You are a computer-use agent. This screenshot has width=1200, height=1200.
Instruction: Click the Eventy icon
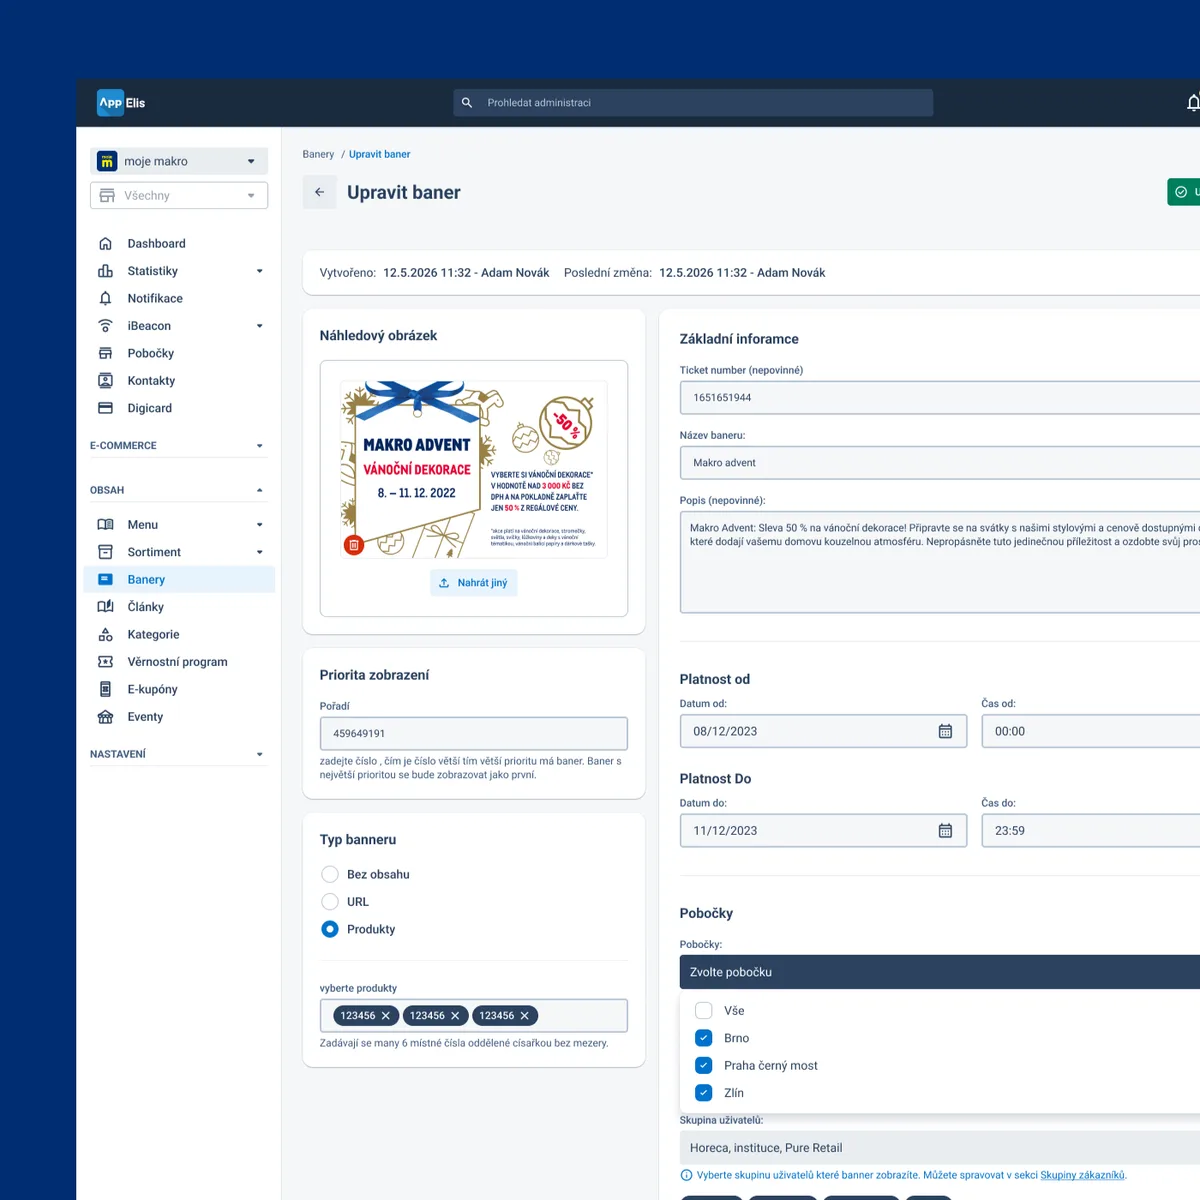click(105, 717)
